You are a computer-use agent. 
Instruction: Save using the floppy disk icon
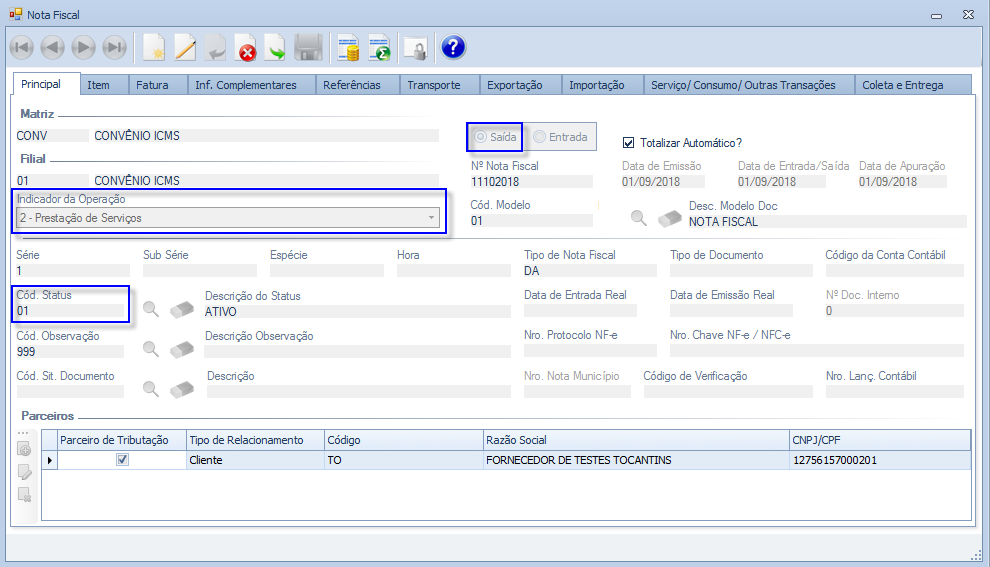tap(308, 47)
